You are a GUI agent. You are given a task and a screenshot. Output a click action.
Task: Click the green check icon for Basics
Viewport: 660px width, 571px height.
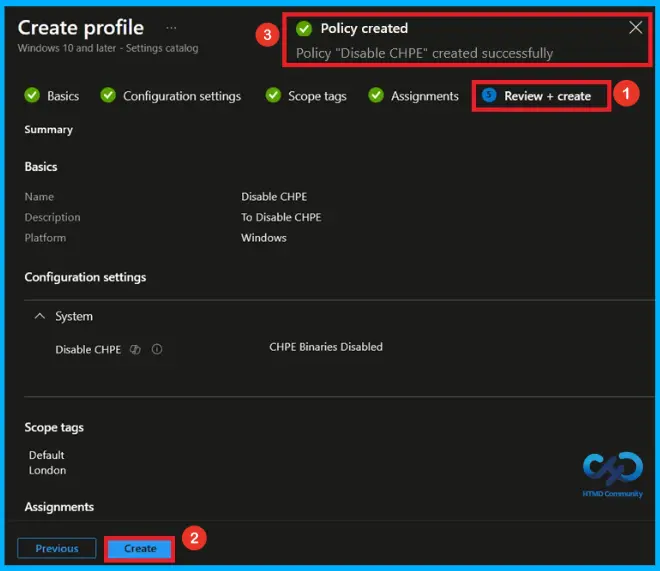(x=32, y=96)
